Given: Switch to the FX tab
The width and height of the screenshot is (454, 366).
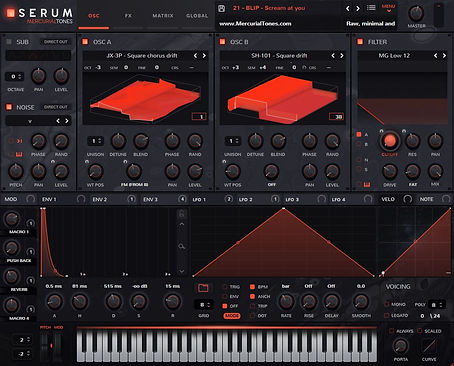Looking at the screenshot, I should pos(128,16).
